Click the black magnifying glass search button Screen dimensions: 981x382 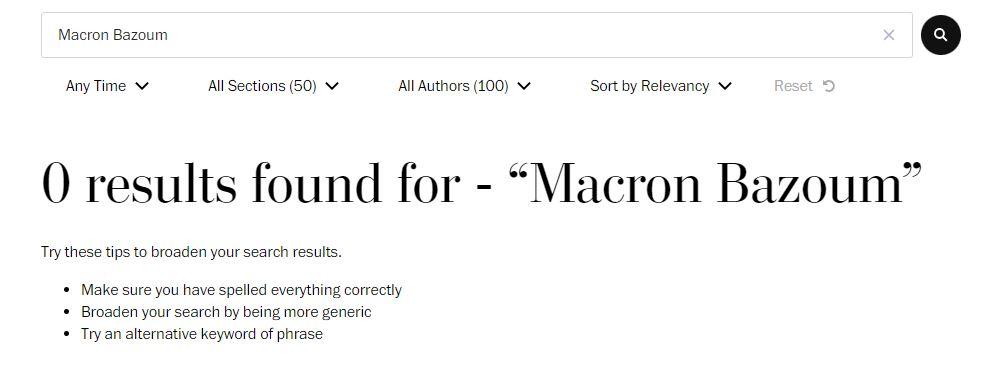pos(940,35)
